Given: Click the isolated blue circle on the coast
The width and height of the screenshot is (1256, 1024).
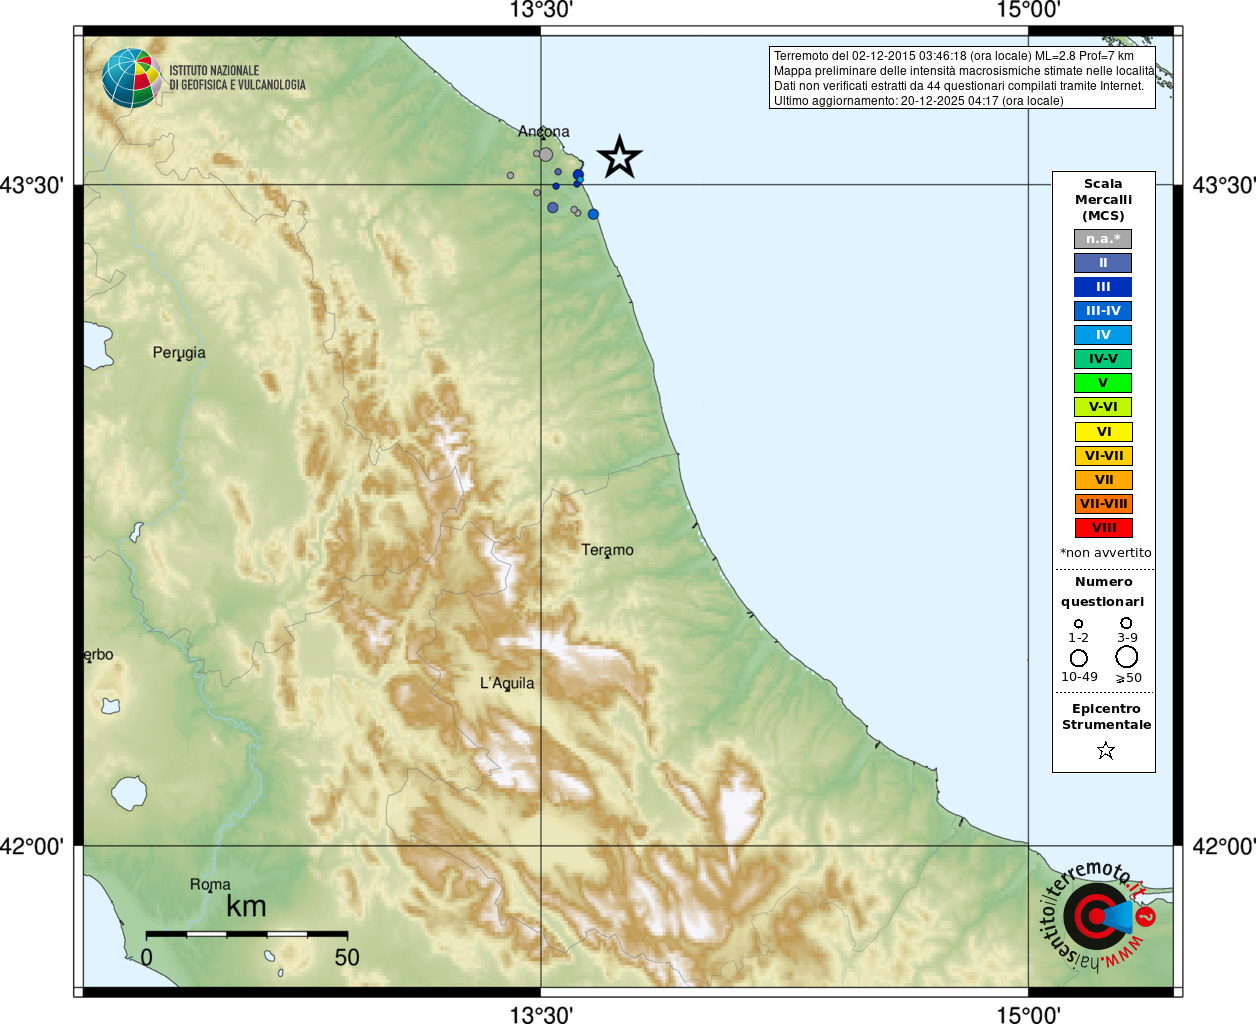Looking at the screenshot, I should coord(594,214).
